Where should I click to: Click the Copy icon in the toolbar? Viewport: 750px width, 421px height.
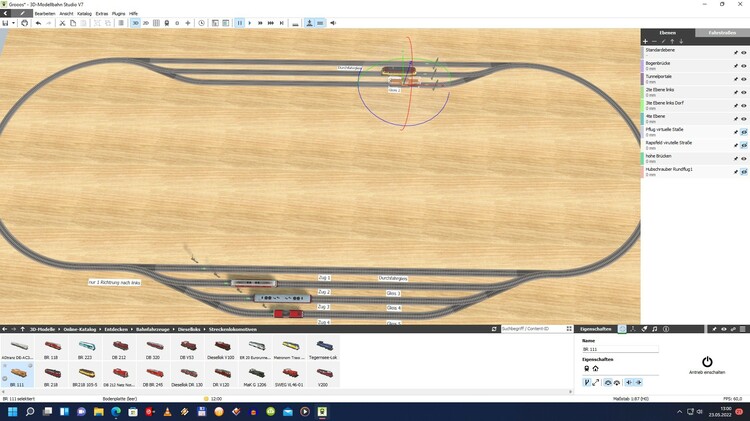click(x=73, y=23)
